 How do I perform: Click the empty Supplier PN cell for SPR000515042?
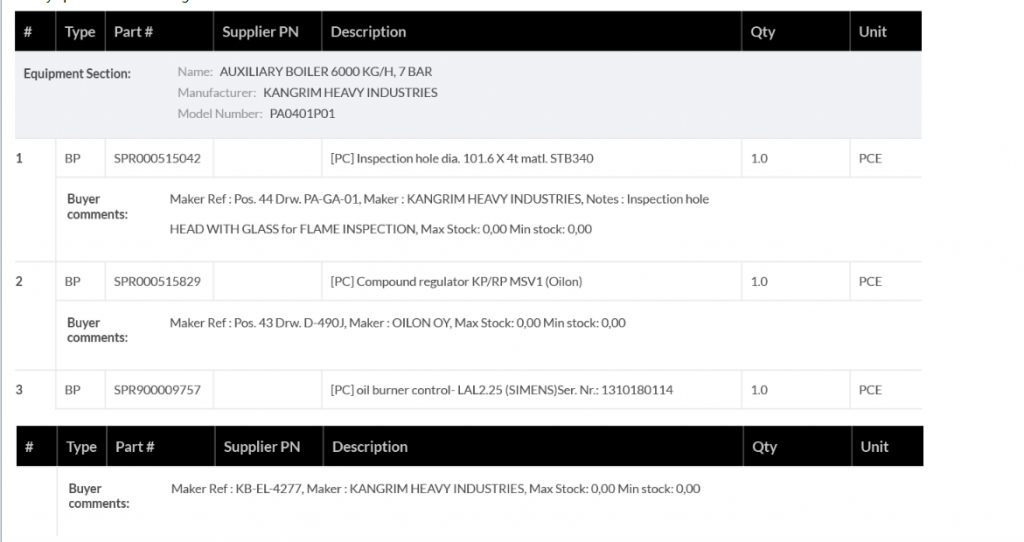(x=268, y=158)
